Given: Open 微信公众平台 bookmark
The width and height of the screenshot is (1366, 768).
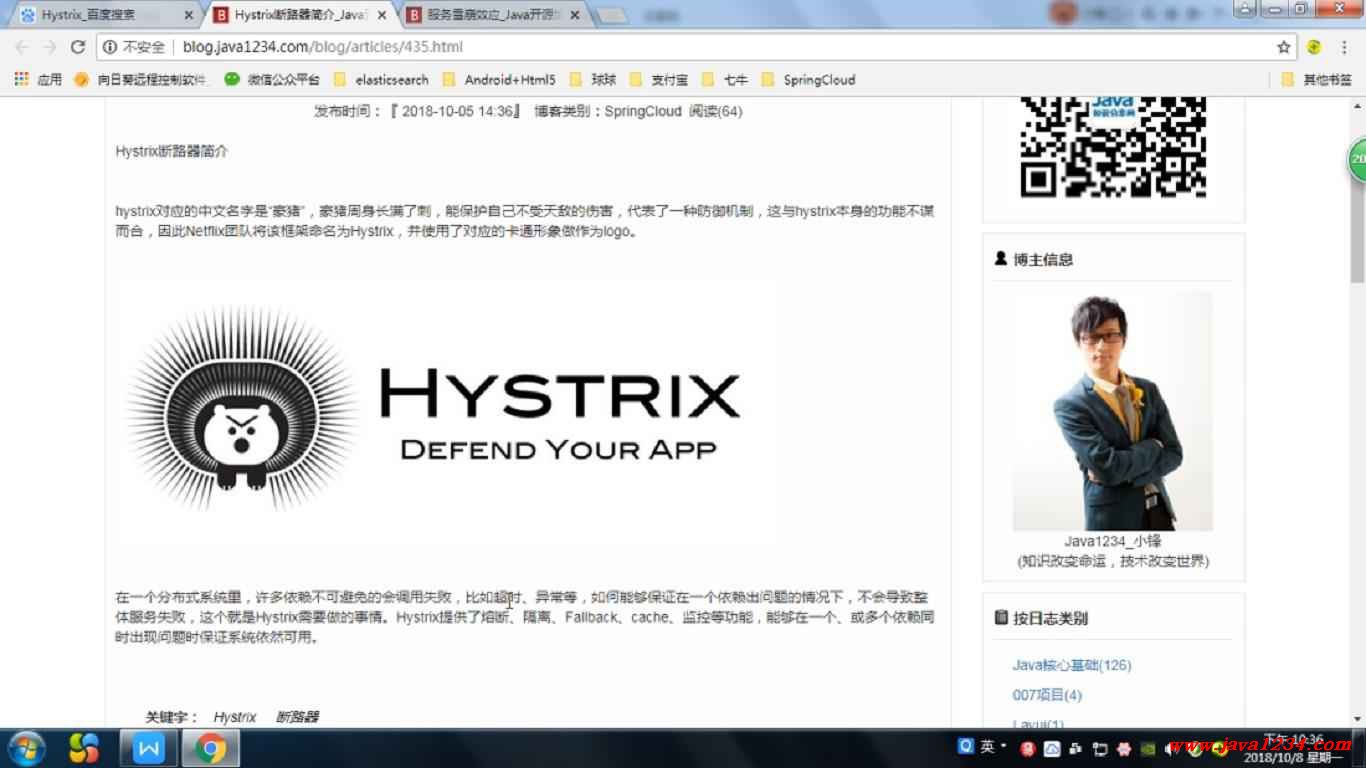Looking at the screenshot, I should click(272, 80).
